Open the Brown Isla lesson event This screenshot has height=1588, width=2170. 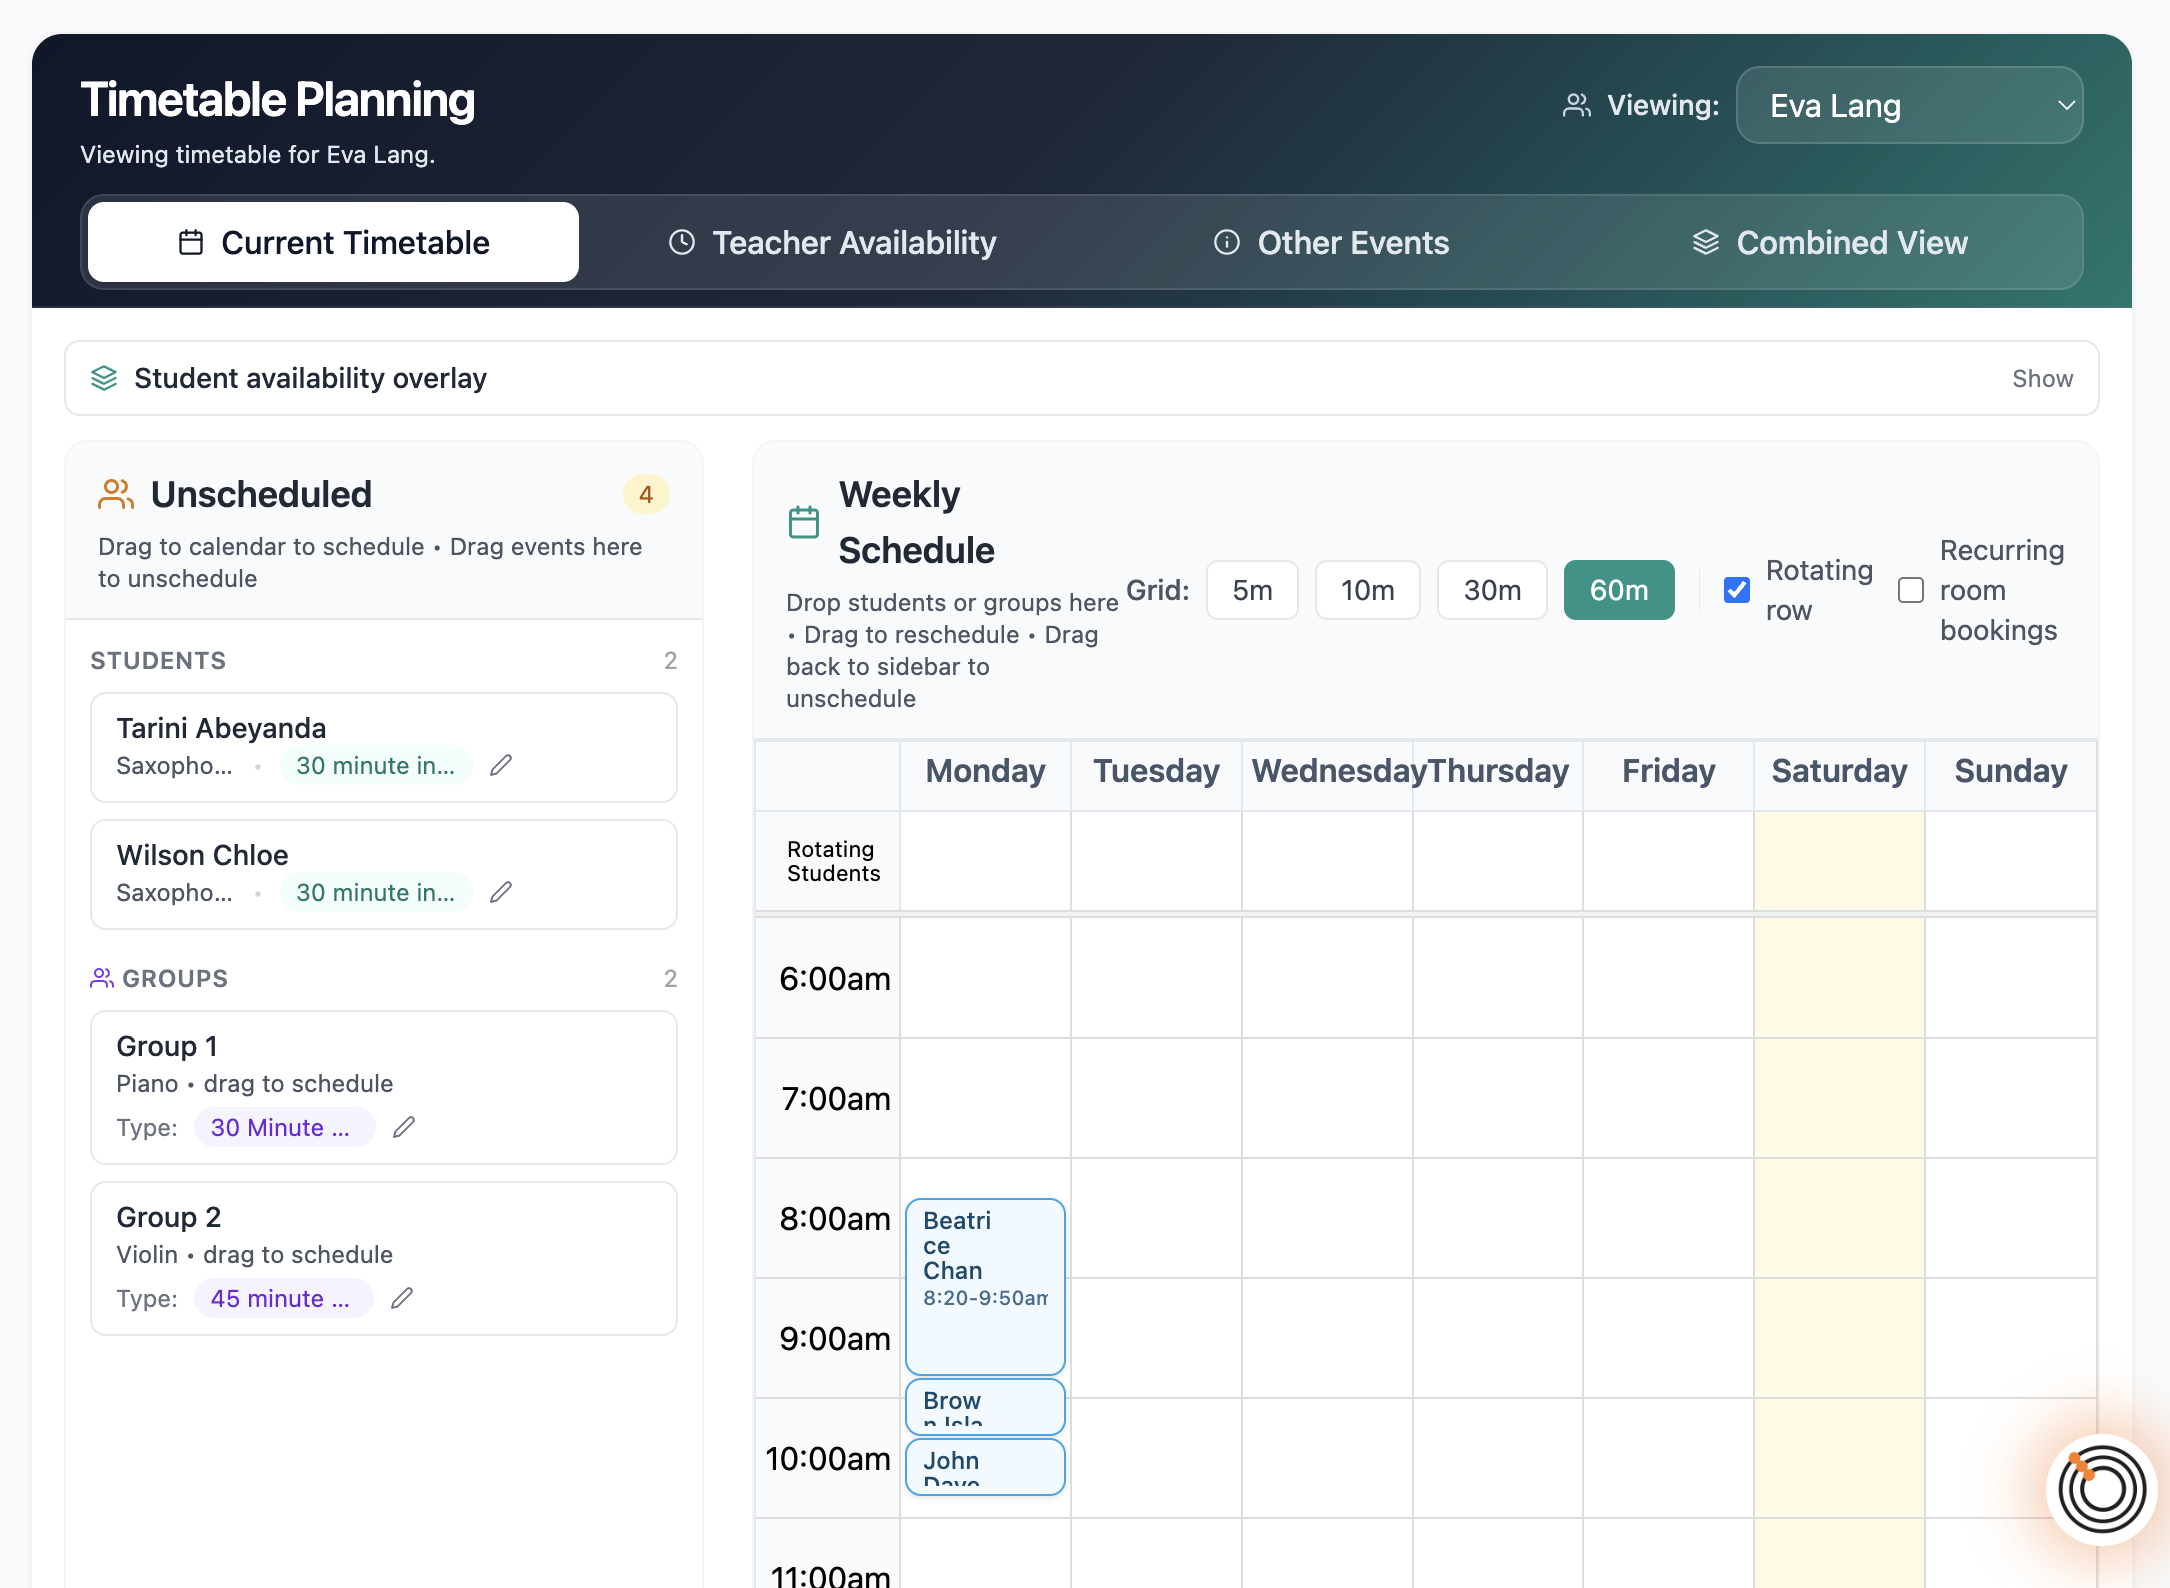(x=985, y=1406)
